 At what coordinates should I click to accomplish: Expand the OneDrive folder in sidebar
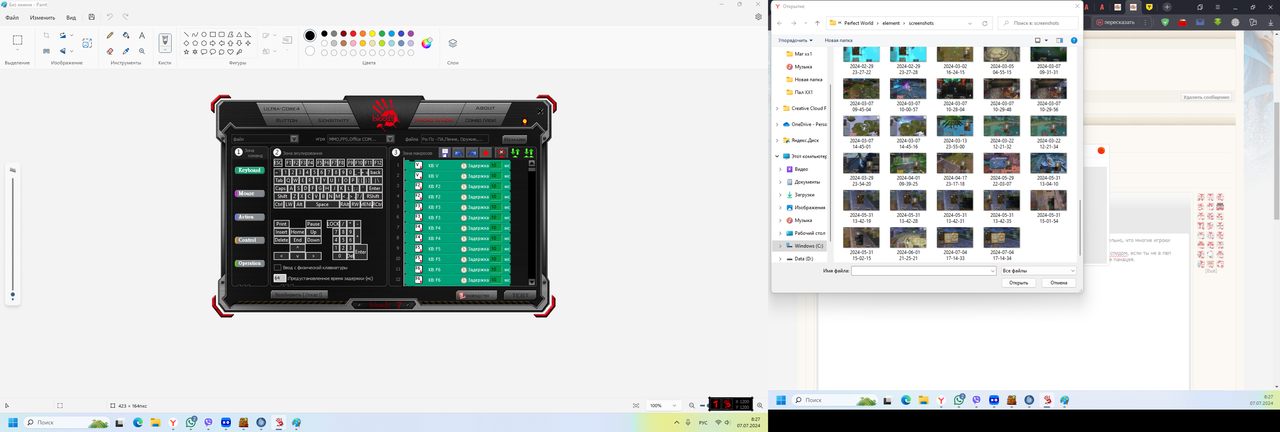point(778,124)
